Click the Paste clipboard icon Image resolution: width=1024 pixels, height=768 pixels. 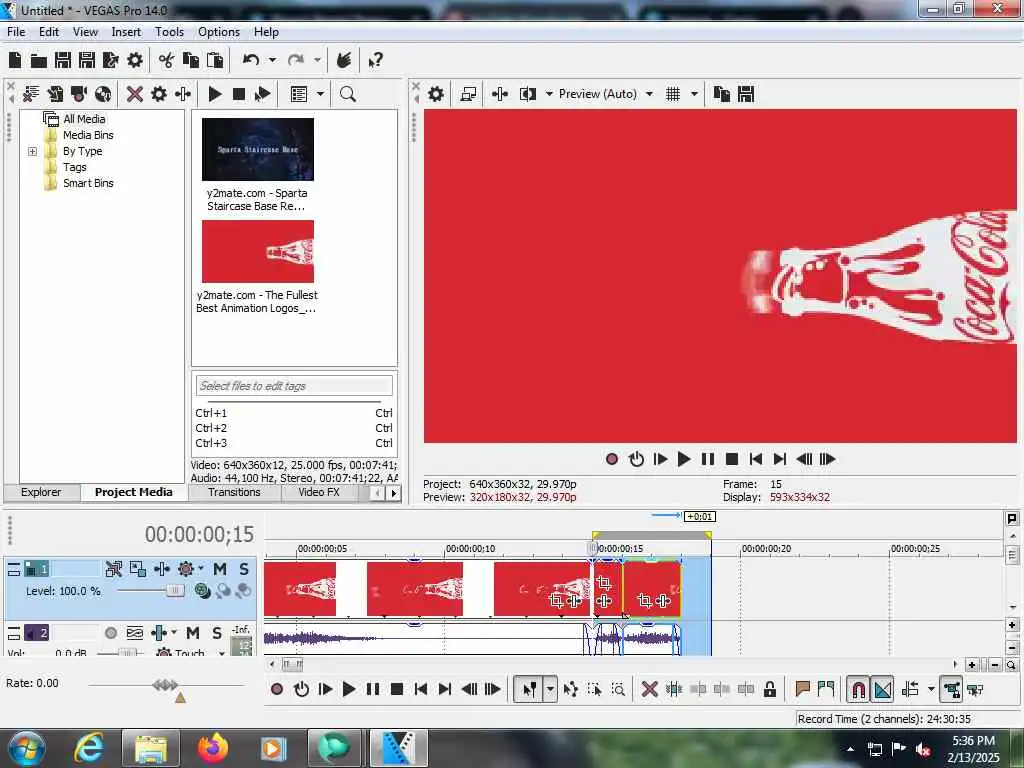[x=215, y=61]
